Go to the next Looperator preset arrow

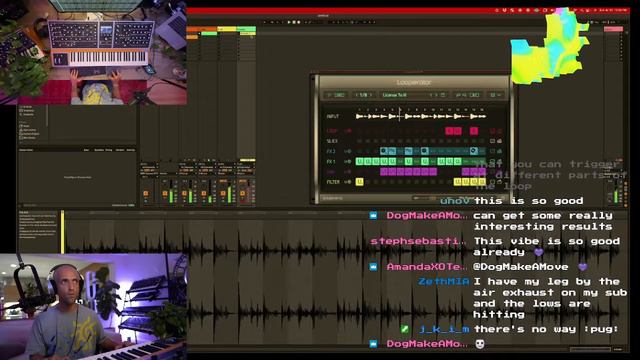tap(436, 95)
